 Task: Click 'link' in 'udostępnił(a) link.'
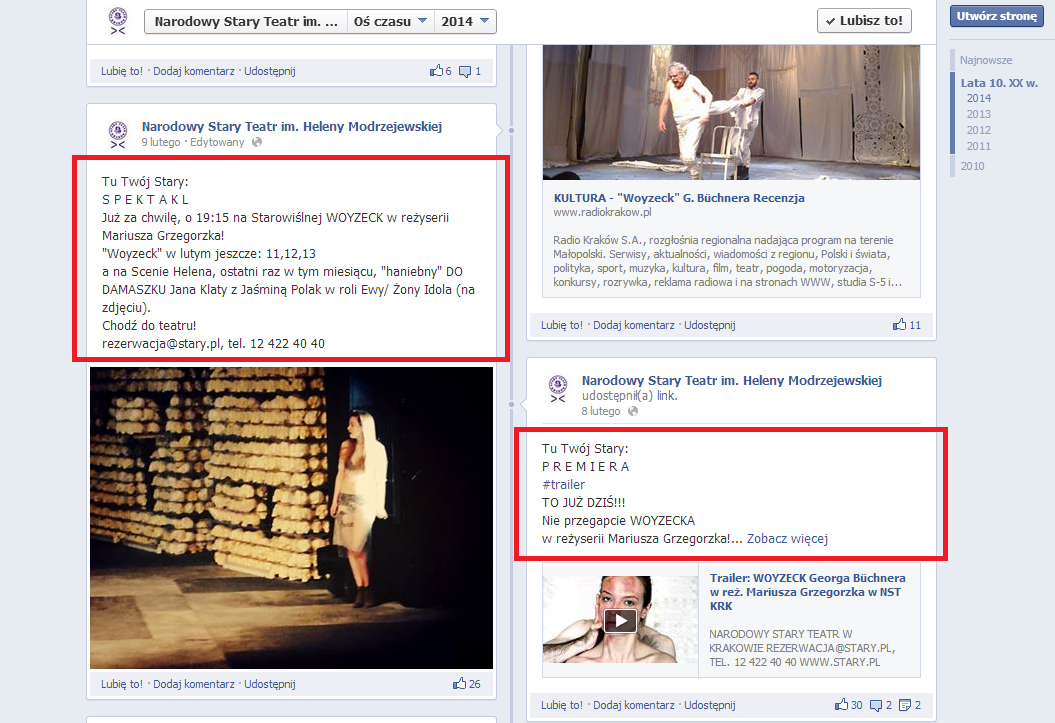pos(666,396)
